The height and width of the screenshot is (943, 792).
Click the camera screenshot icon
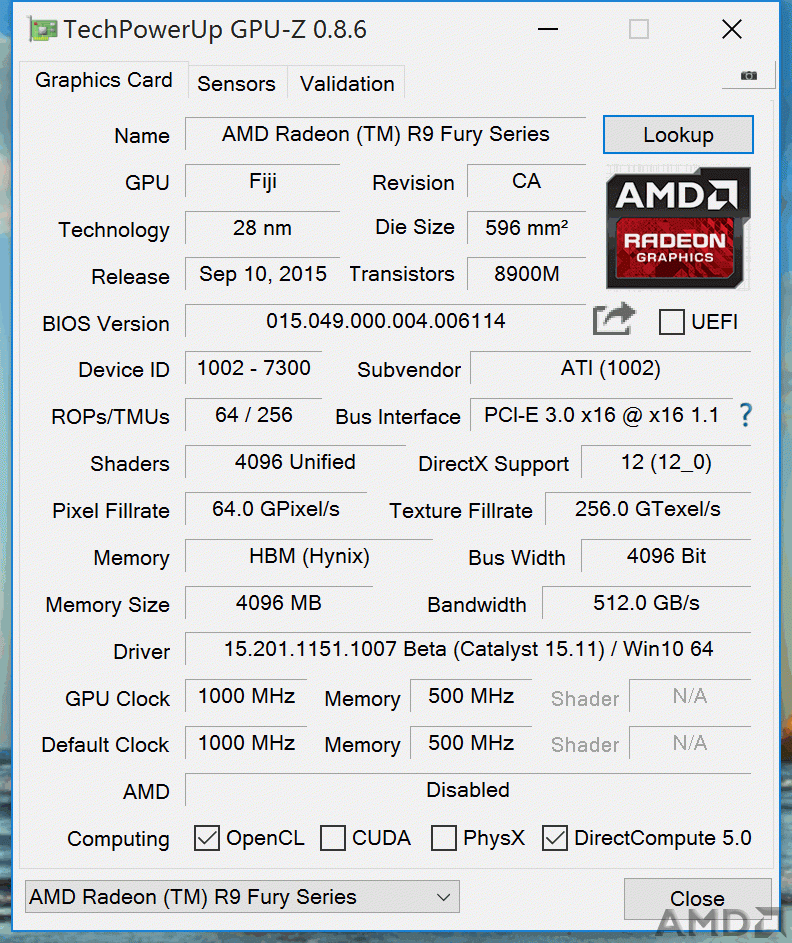click(x=748, y=75)
